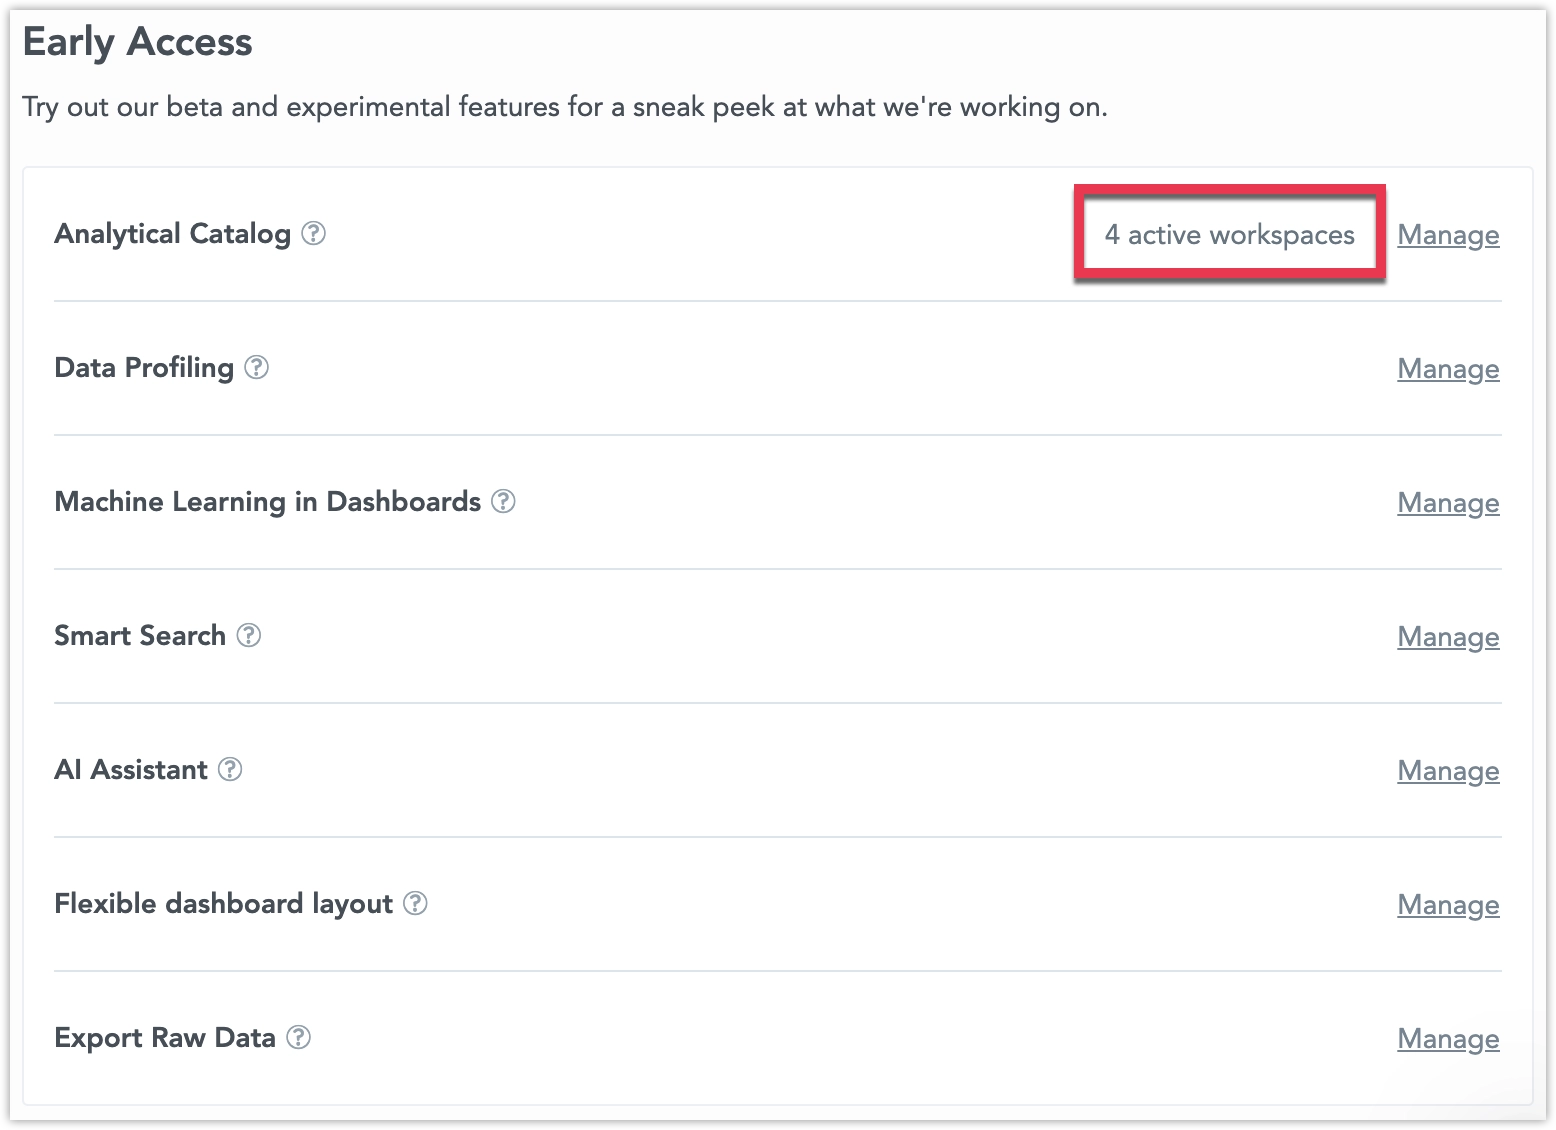The width and height of the screenshot is (1556, 1130).
Task: Click the Early Access heading
Action: 138,41
